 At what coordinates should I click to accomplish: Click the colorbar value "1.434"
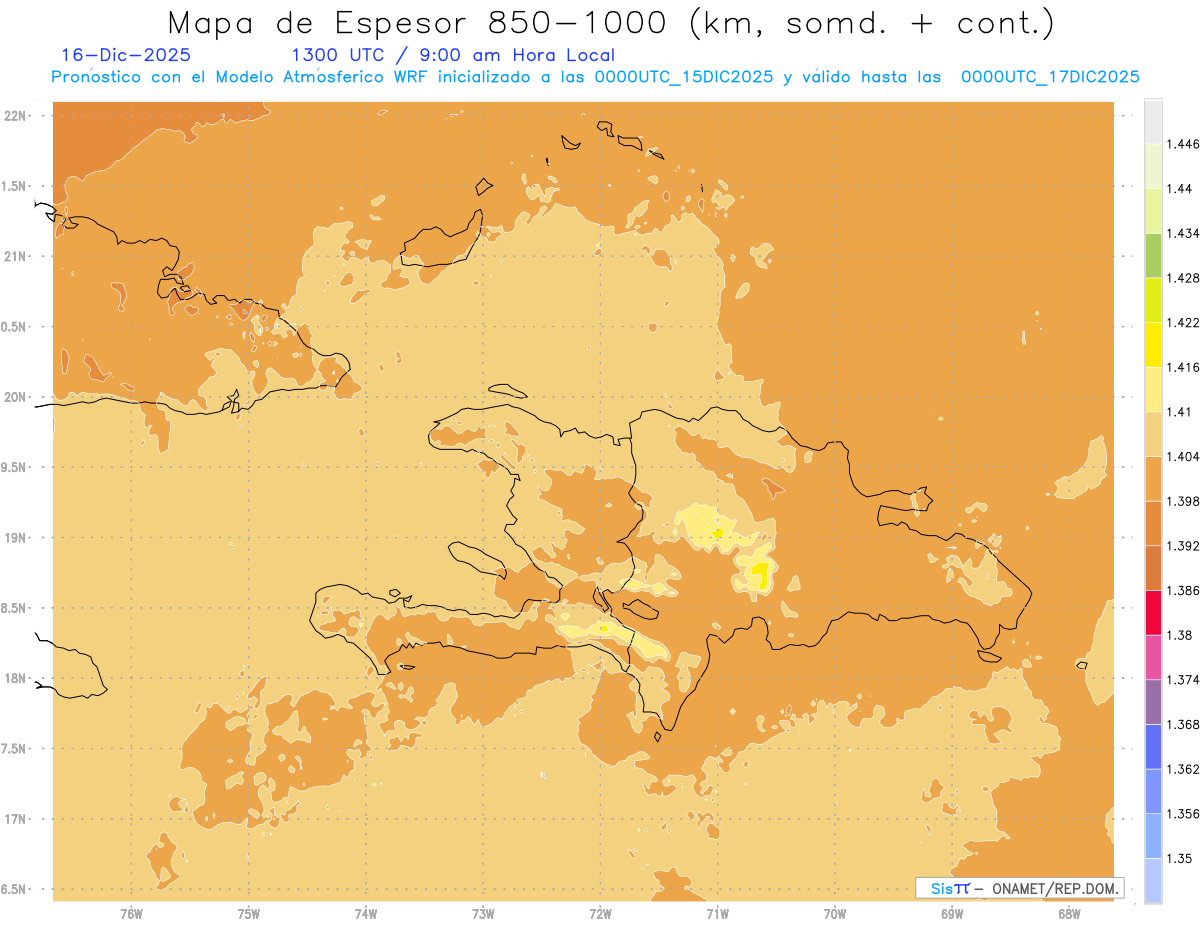pos(1183,233)
